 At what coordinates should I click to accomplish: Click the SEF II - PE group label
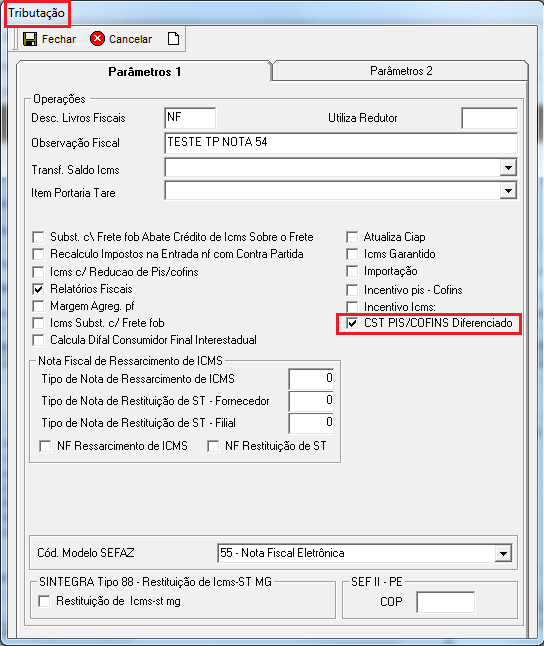377,582
